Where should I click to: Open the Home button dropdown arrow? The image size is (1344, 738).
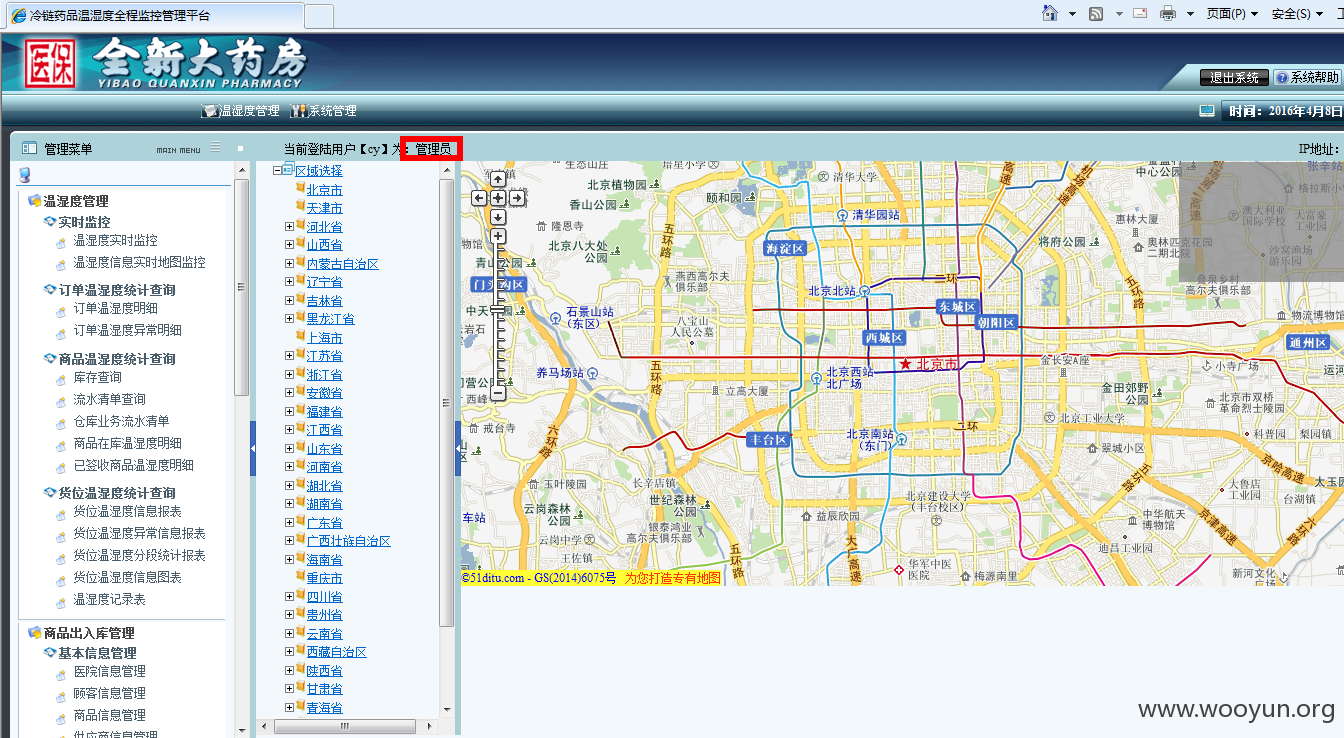tap(1072, 14)
